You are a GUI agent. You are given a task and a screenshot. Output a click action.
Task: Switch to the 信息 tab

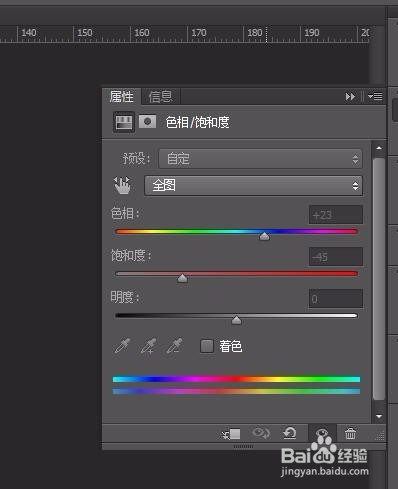pos(161,97)
